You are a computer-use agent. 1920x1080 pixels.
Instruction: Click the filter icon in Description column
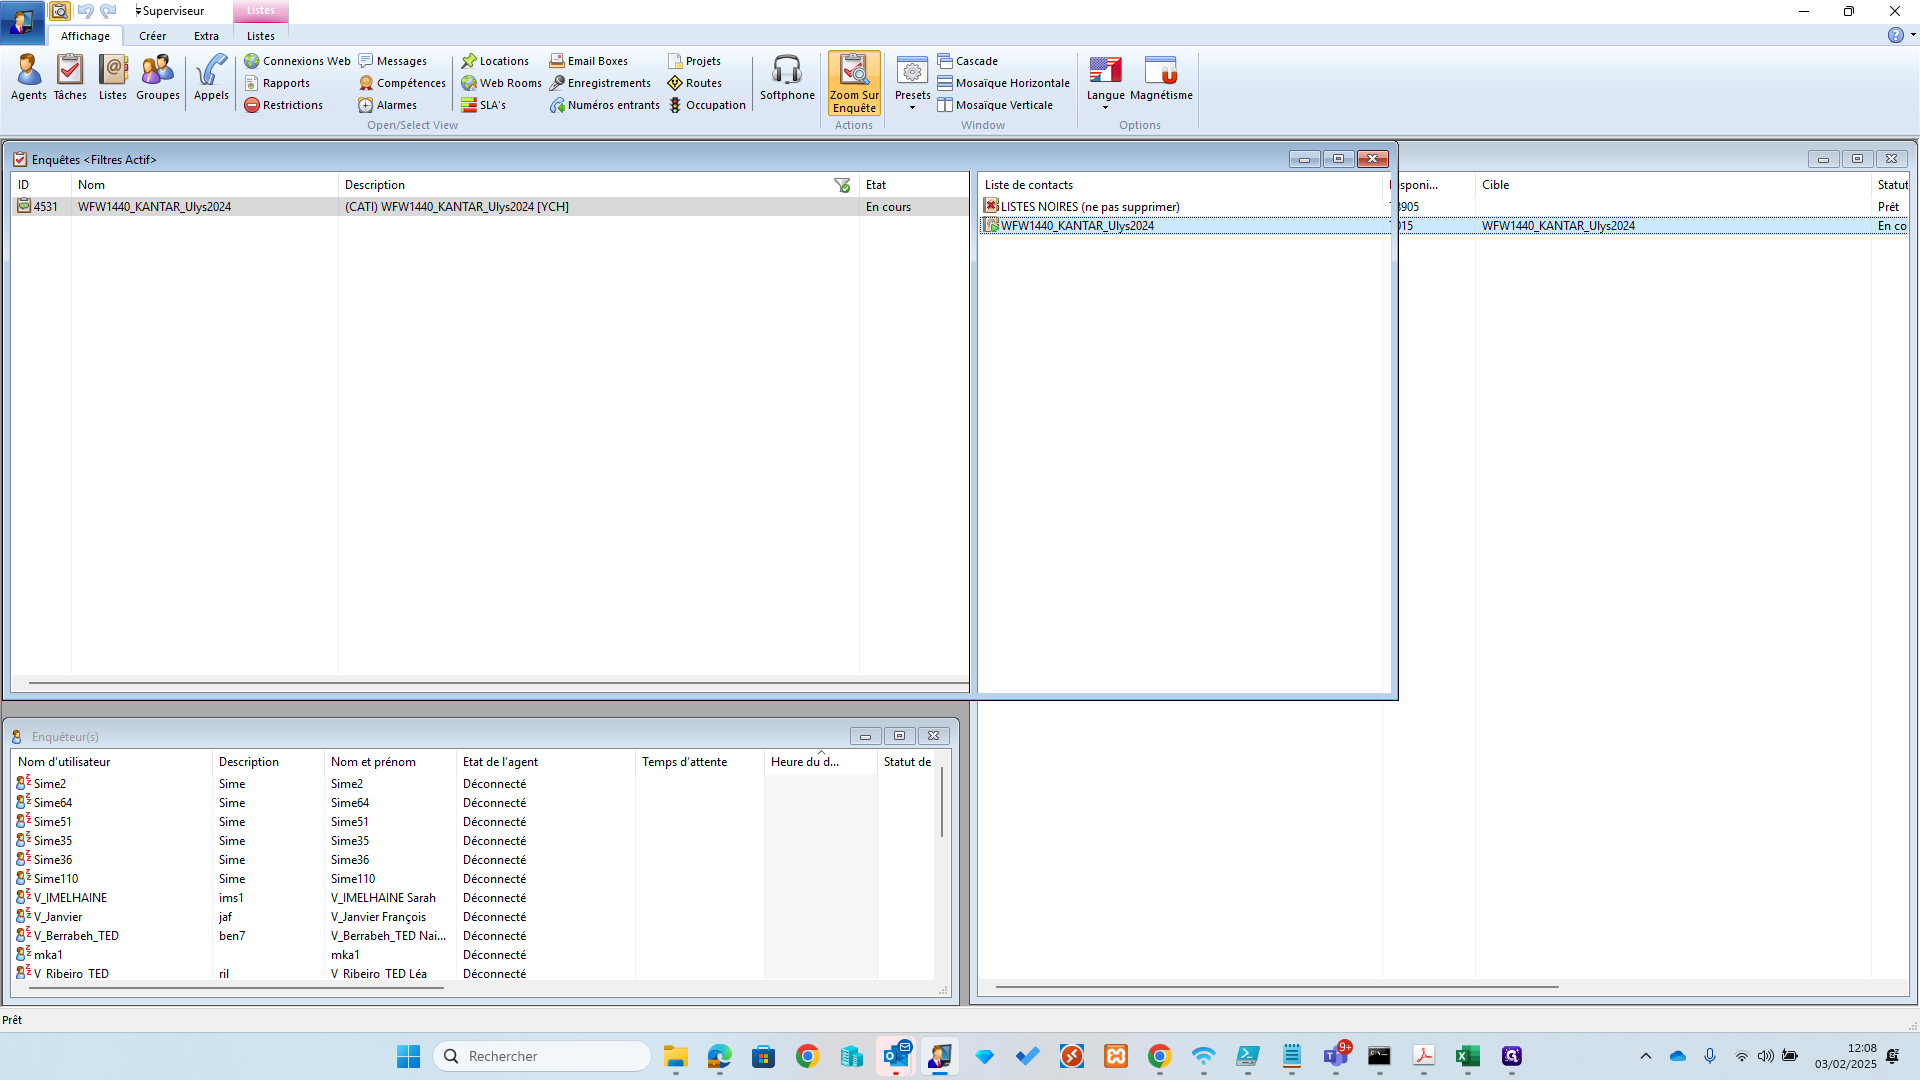tap(842, 185)
